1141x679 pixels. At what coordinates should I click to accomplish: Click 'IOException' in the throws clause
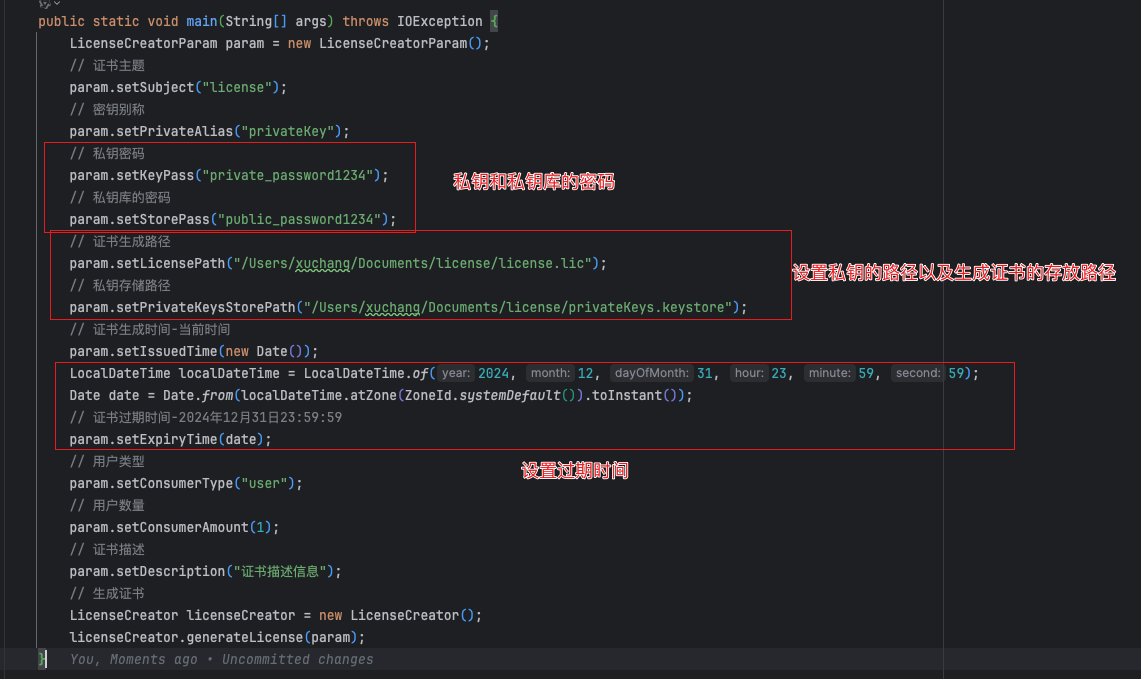tap(440, 21)
